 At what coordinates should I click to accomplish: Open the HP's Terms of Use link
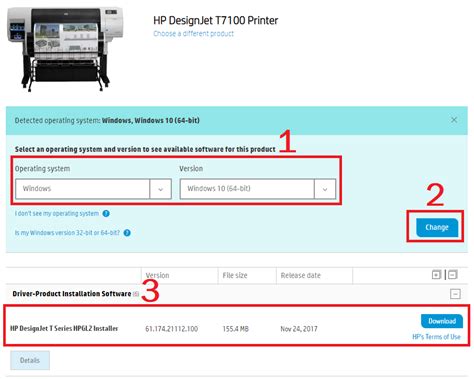click(436, 337)
